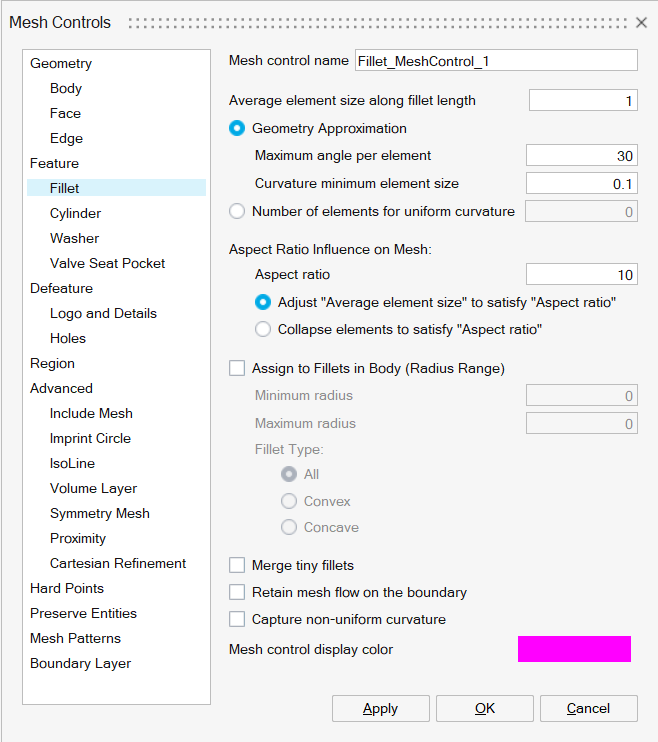This screenshot has height=742, width=658.
Task: Choose Collapse elements to satisfy Aspect ratio
Action: [x=263, y=329]
